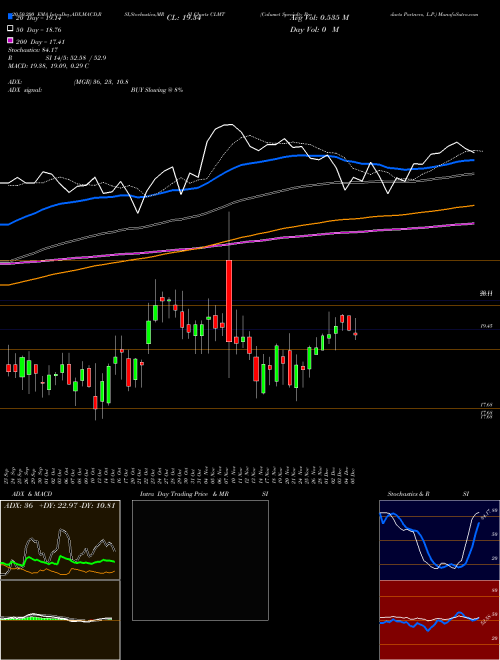The image size is (500, 660).
Task: Click the 'Stochastics & R' panel title
Action: tap(408, 494)
